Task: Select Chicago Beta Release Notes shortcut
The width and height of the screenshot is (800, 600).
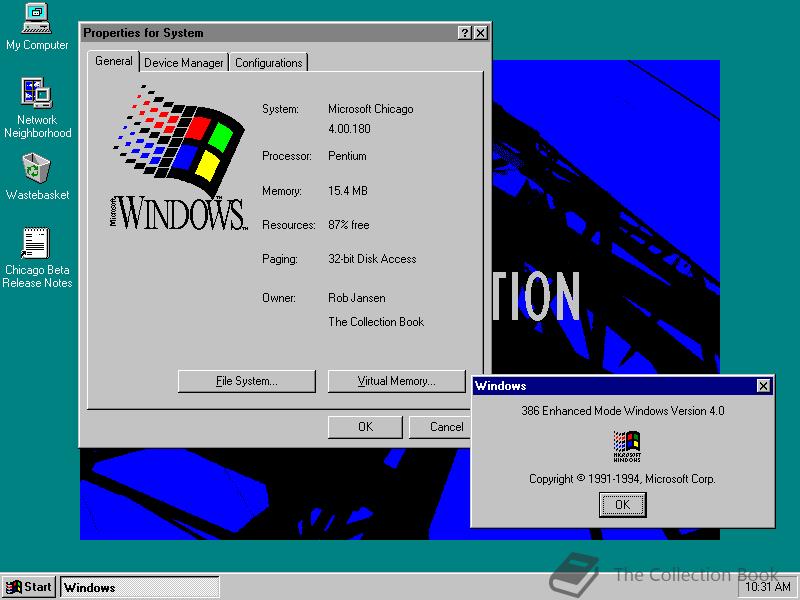Action: [x=37, y=258]
